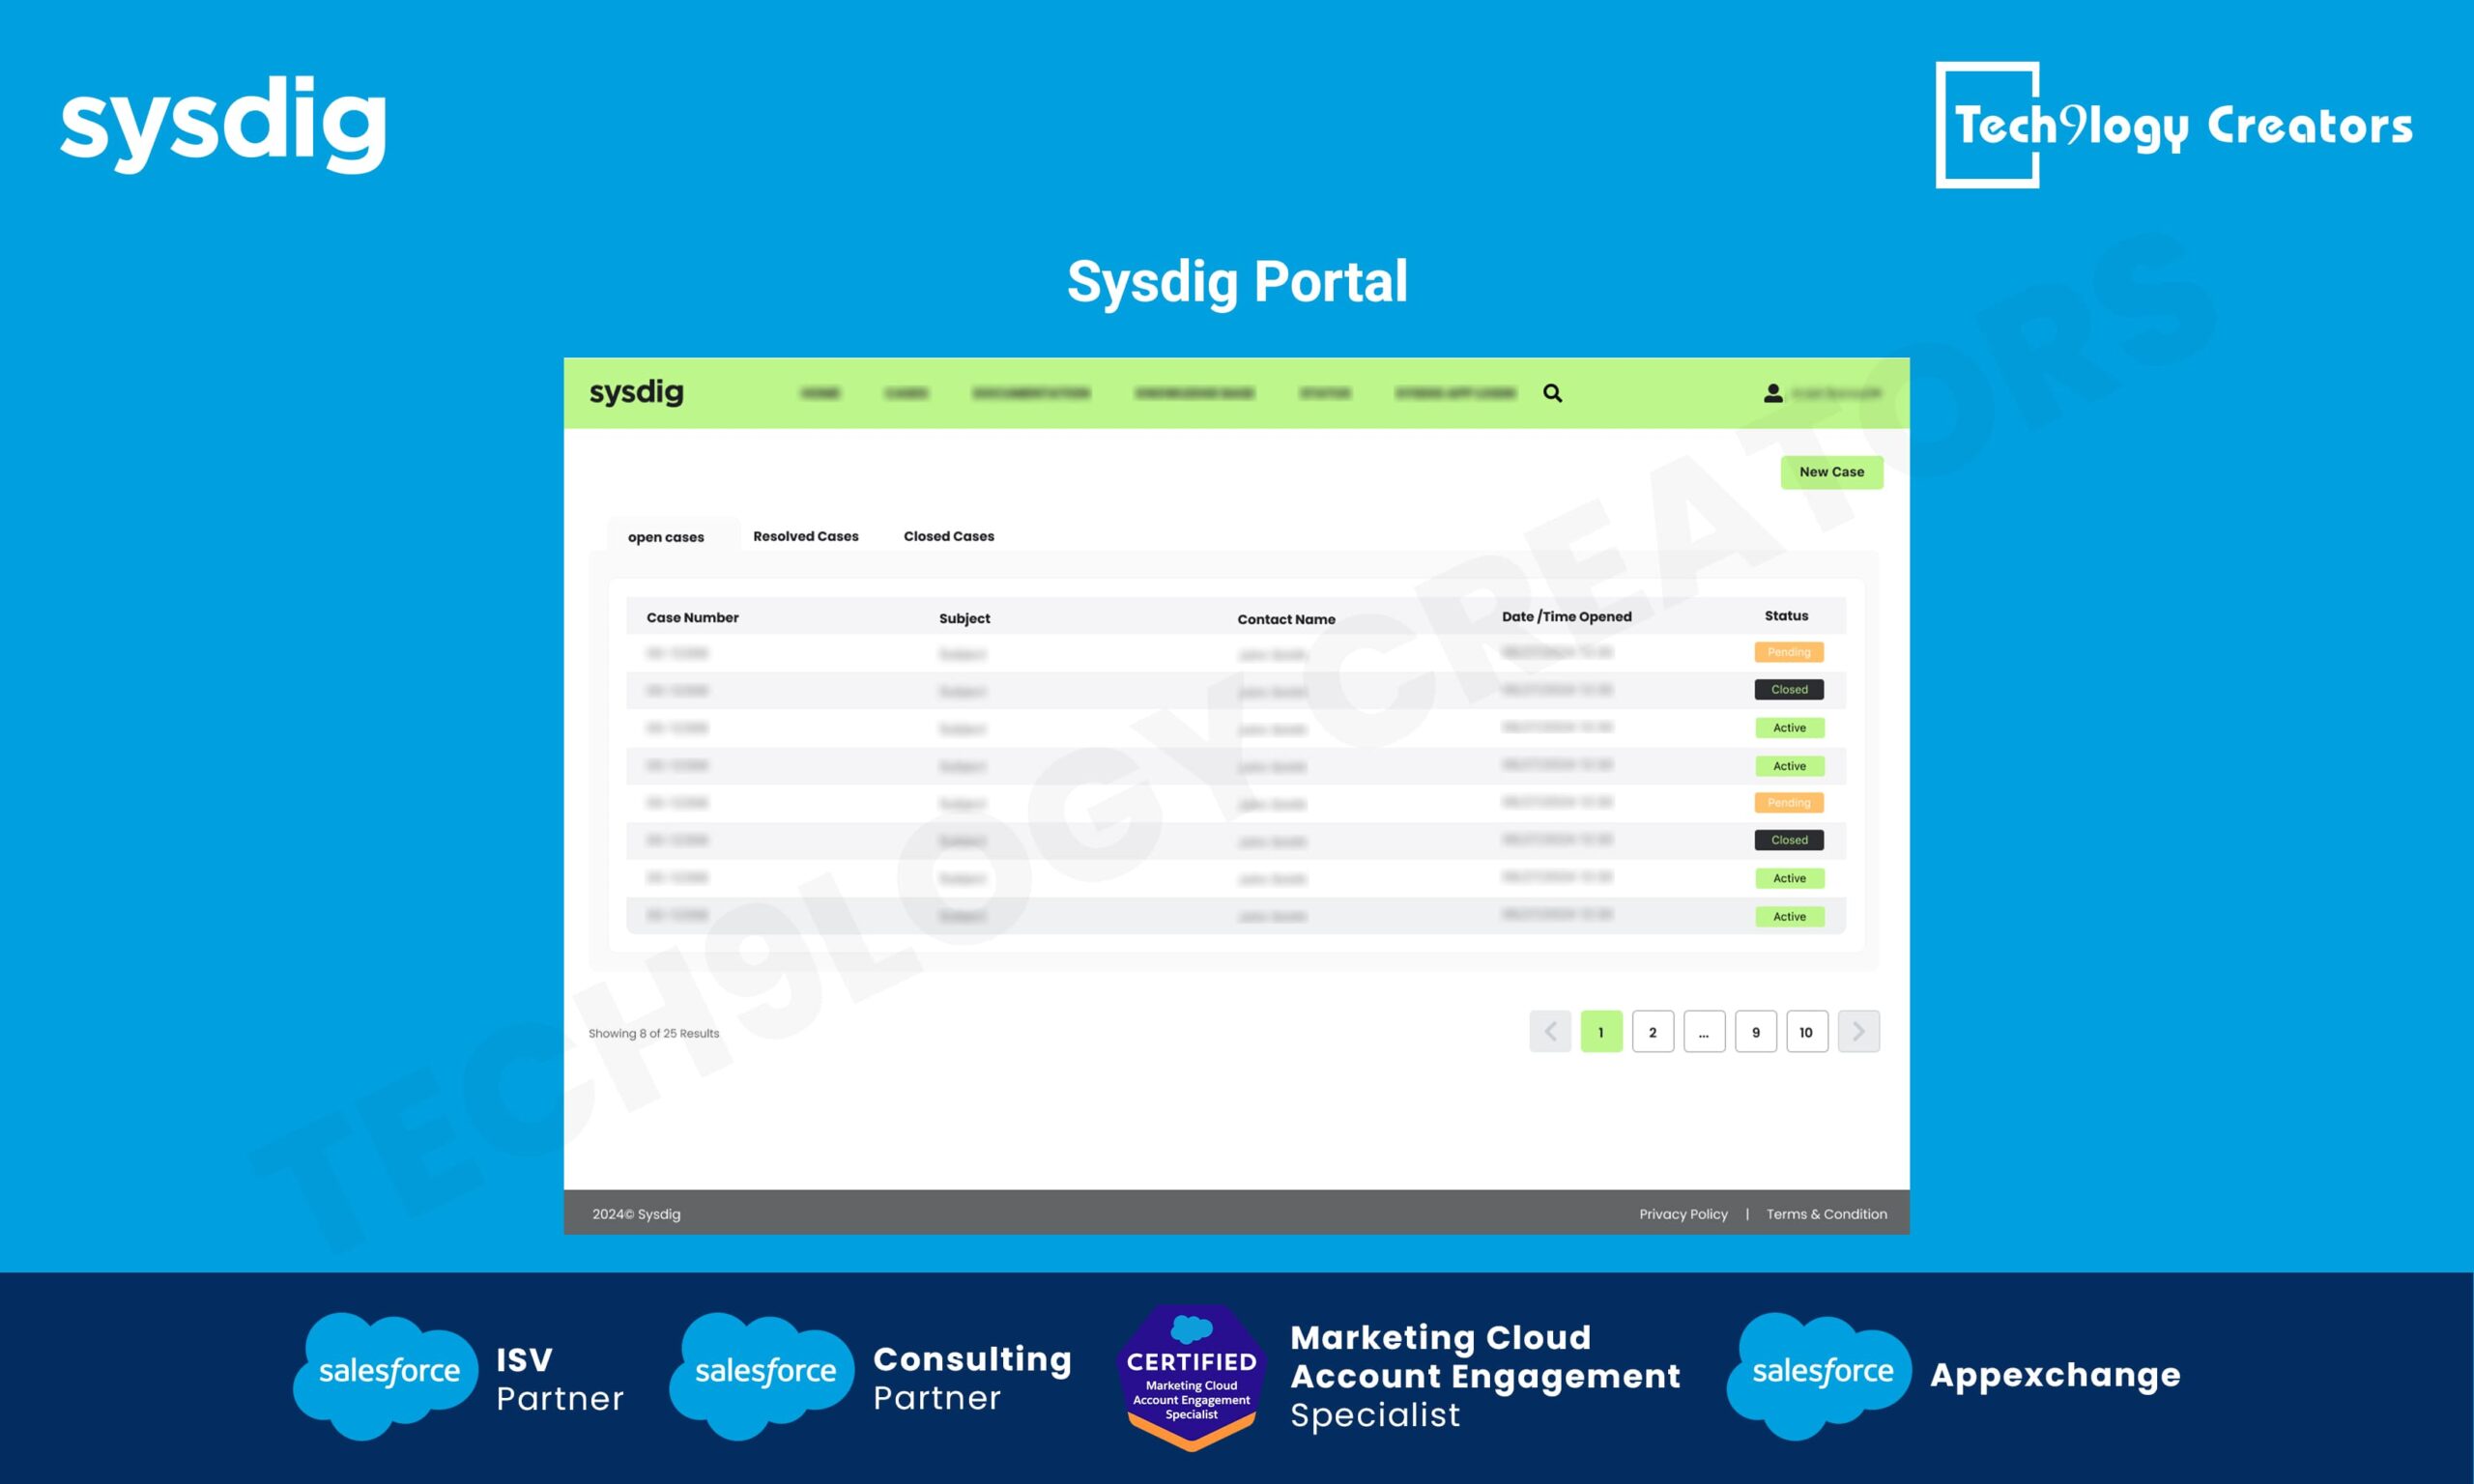Click the Case Number column header
The height and width of the screenshot is (1484, 2474).
click(692, 618)
